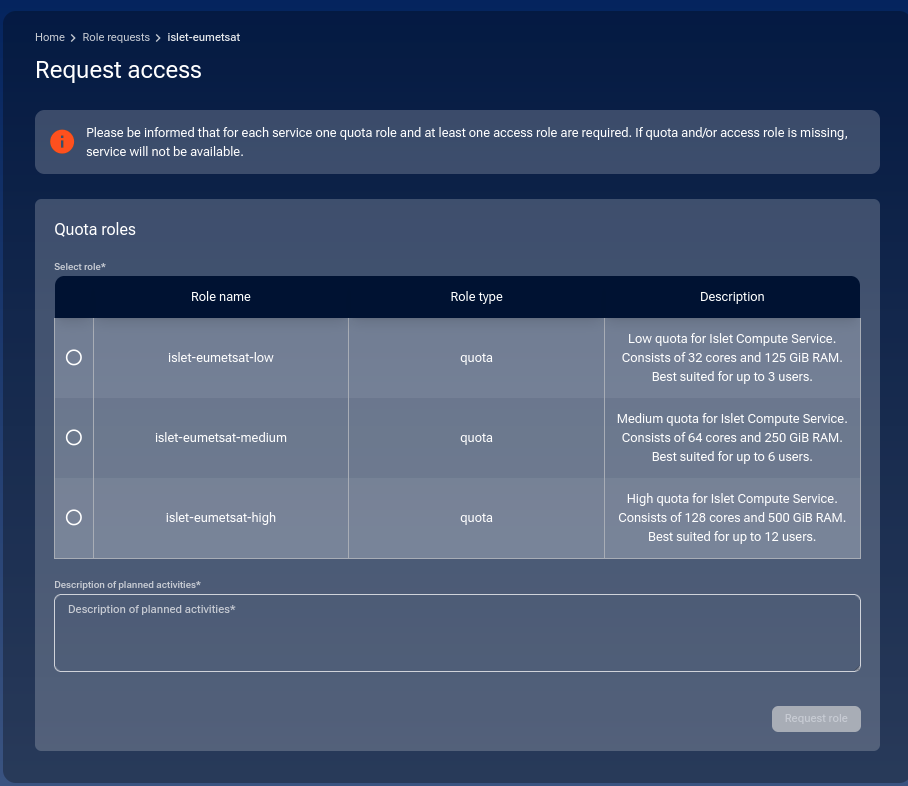Click the chevron after Home in breadcrumb
This screenshot has width=908, height=786.
[74, 38]
